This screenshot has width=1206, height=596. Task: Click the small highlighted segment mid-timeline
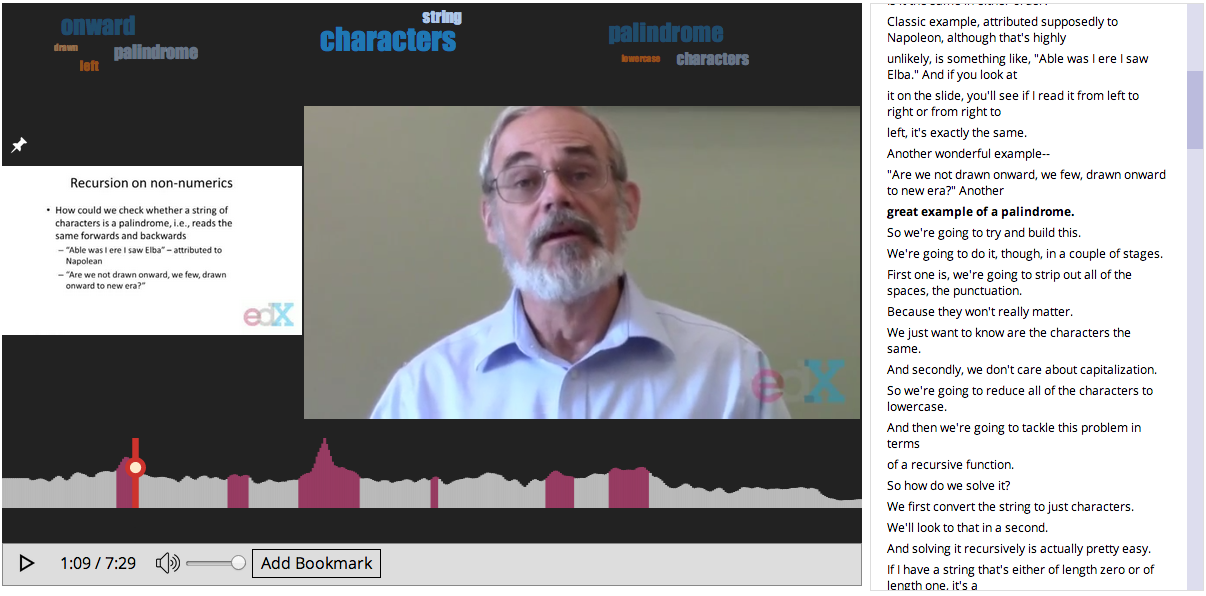coord(435,493)
